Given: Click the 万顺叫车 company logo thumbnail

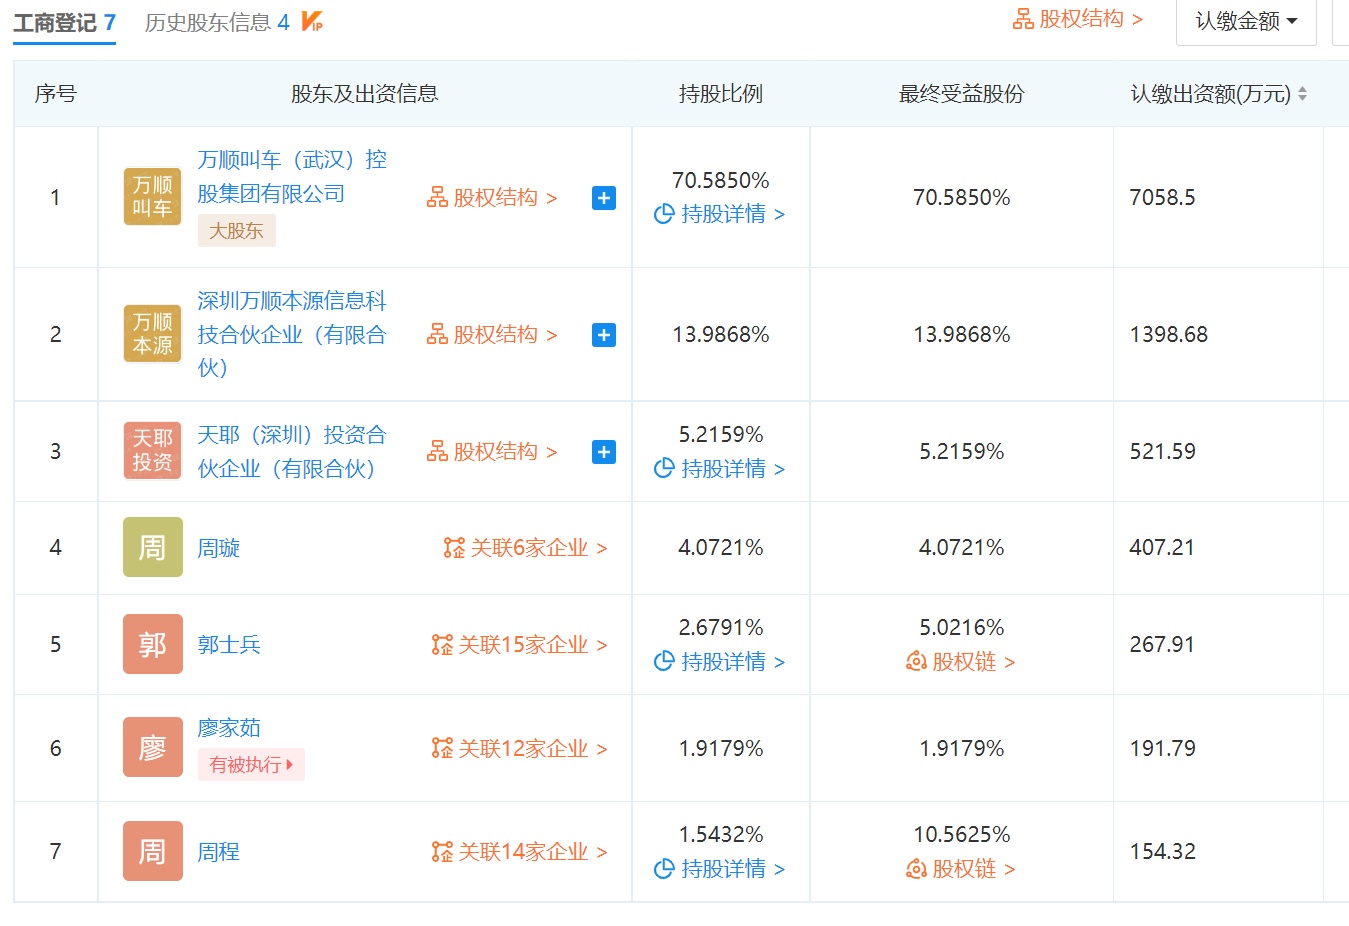Looking at the screenshot, I should [x=152, y=197].
